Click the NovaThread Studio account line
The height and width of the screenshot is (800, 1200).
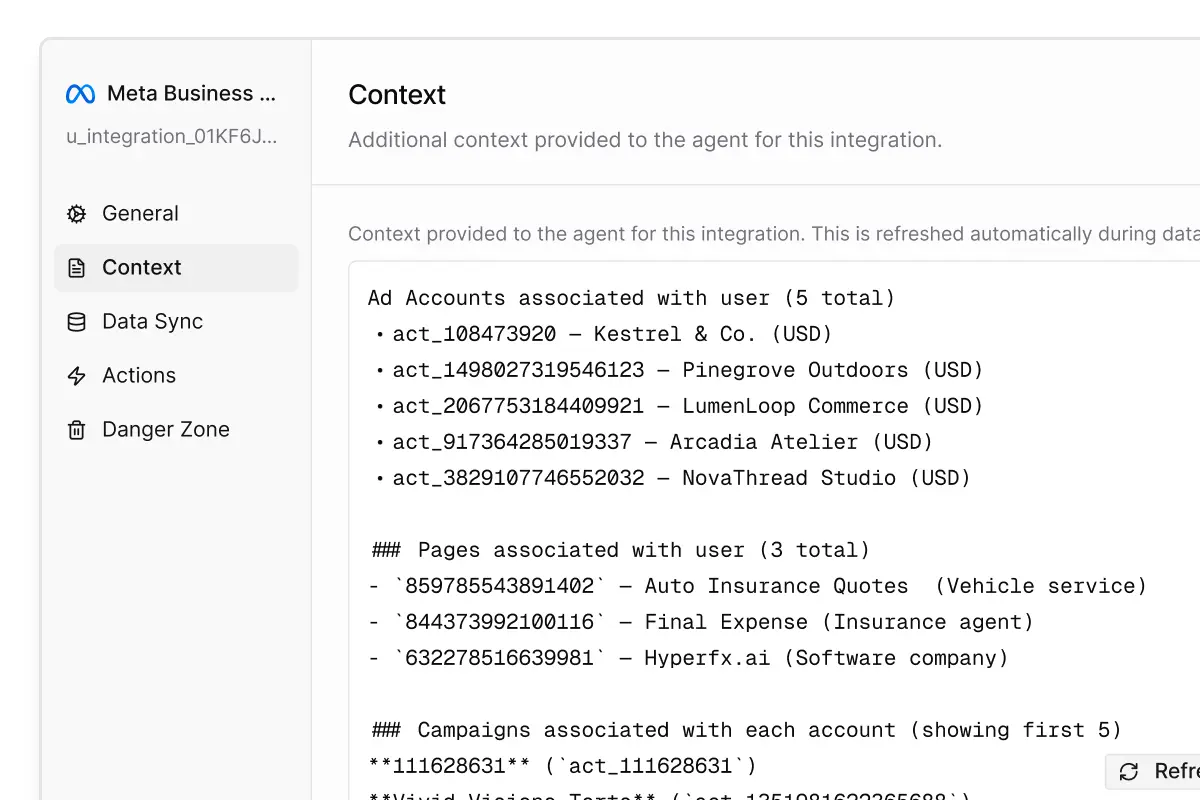click(673, 478)
